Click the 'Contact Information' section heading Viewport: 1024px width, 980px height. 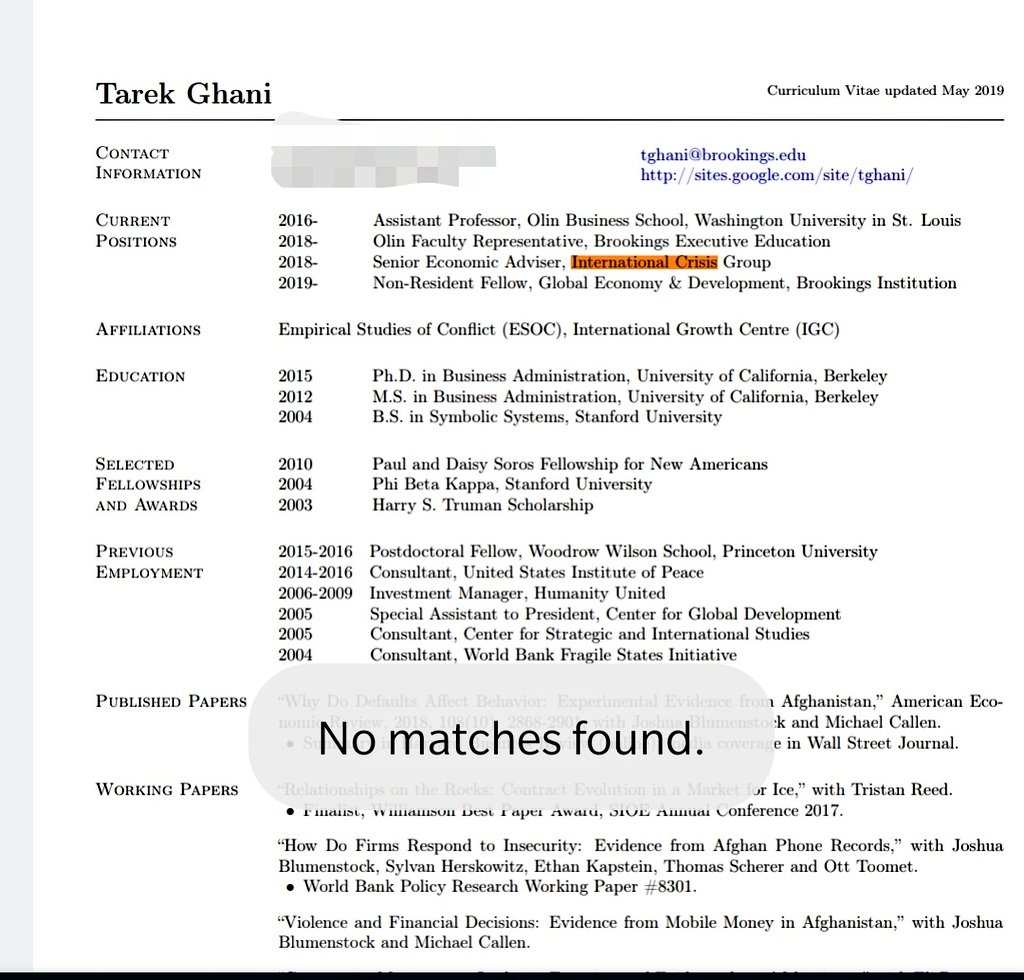tap(148, 163)
